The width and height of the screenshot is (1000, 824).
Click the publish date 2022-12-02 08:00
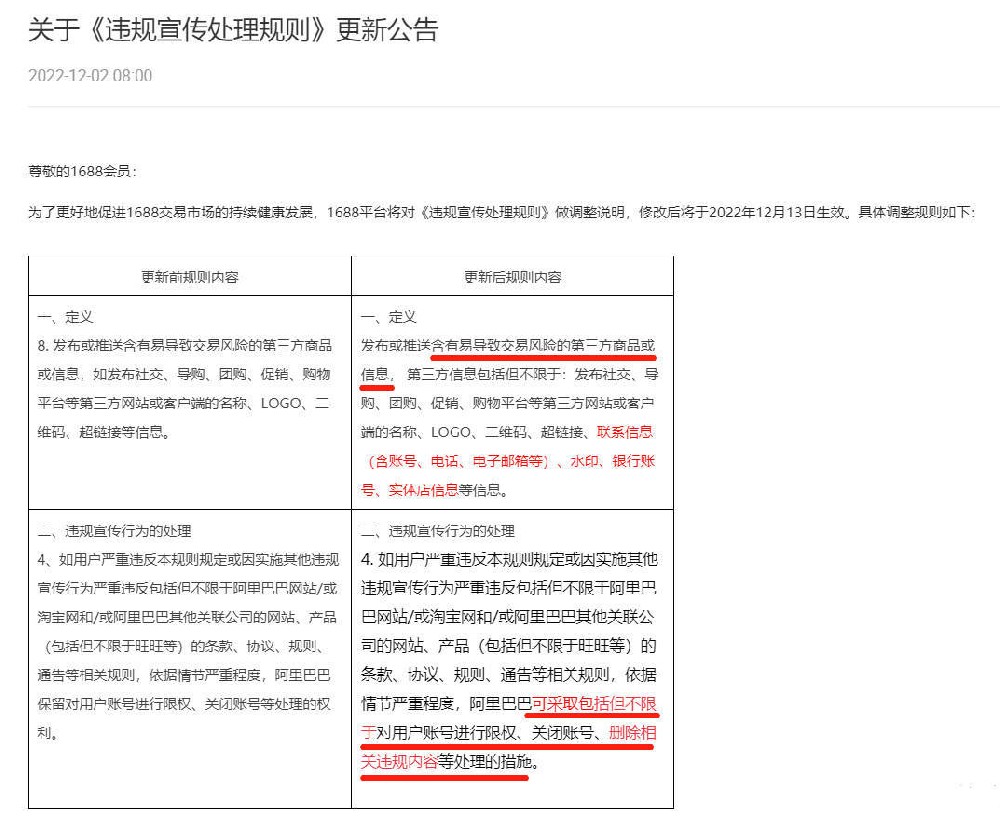point(90,75)
